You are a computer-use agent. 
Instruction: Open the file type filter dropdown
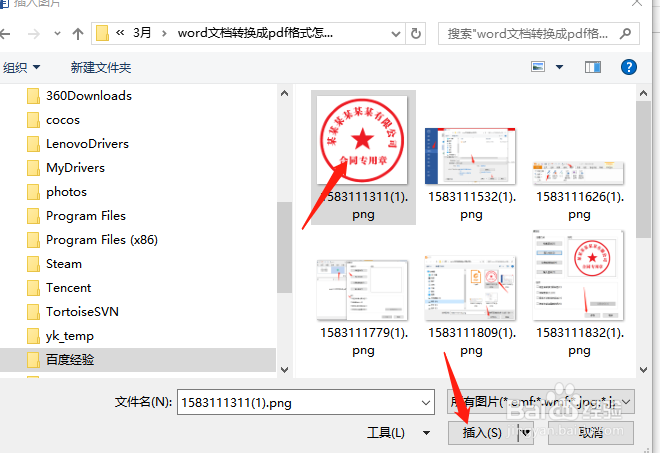point(541,402)
